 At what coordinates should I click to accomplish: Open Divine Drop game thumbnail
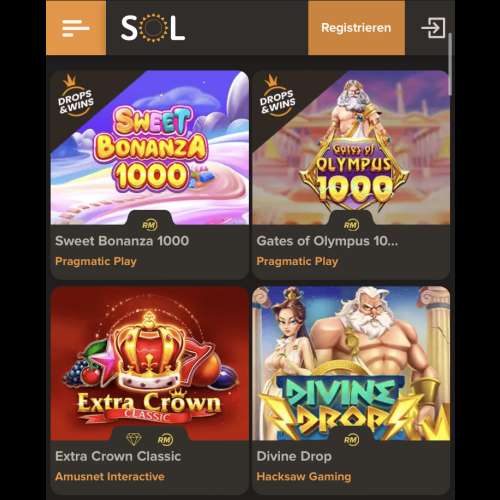[x=351, y=363]
